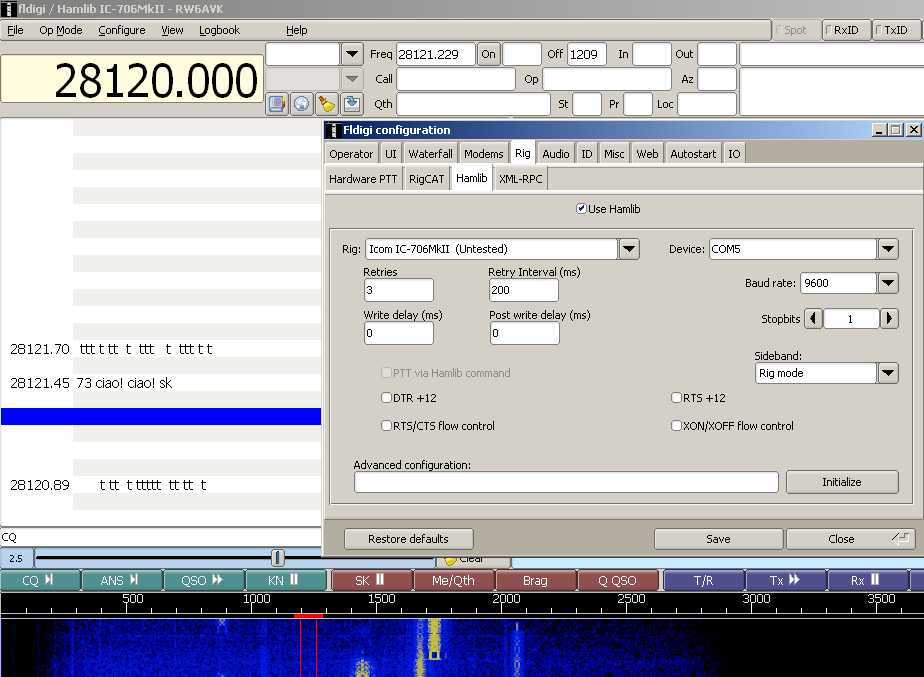Click the save contact icon
Viewport: 924px width, 677px height.
pyautogui.click(x=352, y=103)
